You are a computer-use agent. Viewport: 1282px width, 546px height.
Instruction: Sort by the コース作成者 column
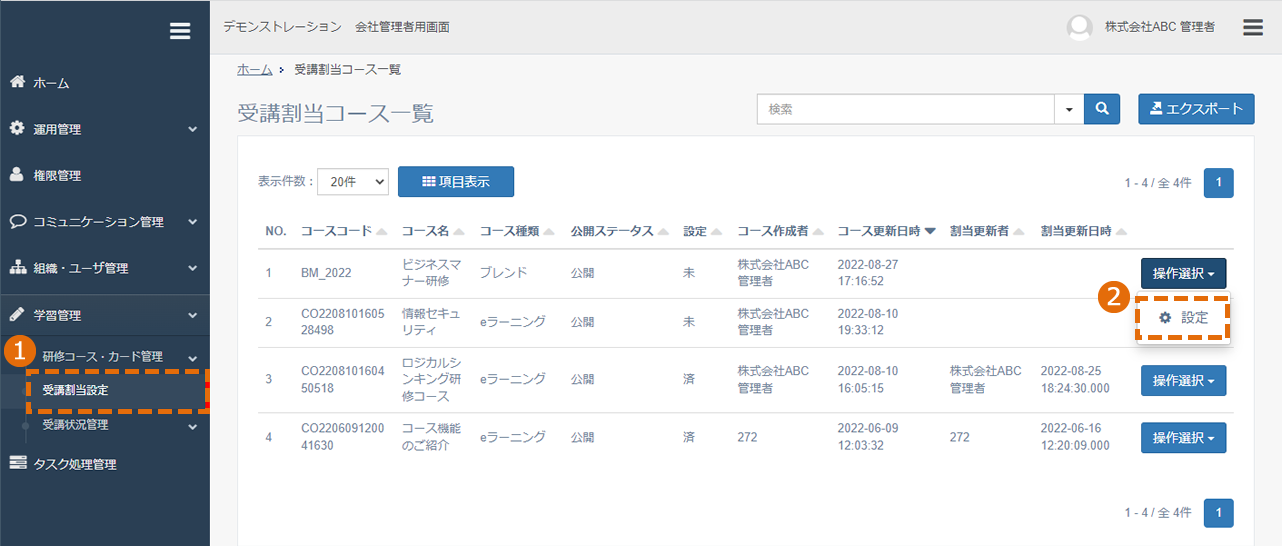point(780,231)
